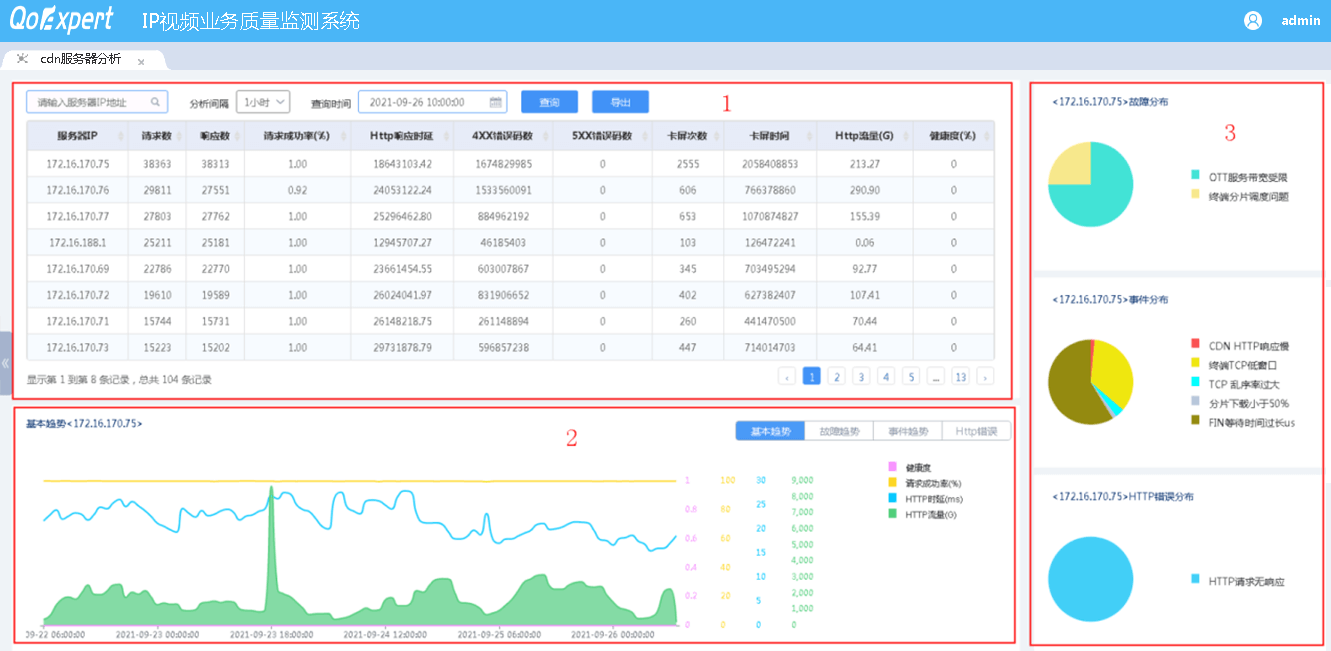Screen dimensions: 1331x651
Task: Click the HTTP请求无响应 blue legend swatch
Action: [x=1195, y=580]
